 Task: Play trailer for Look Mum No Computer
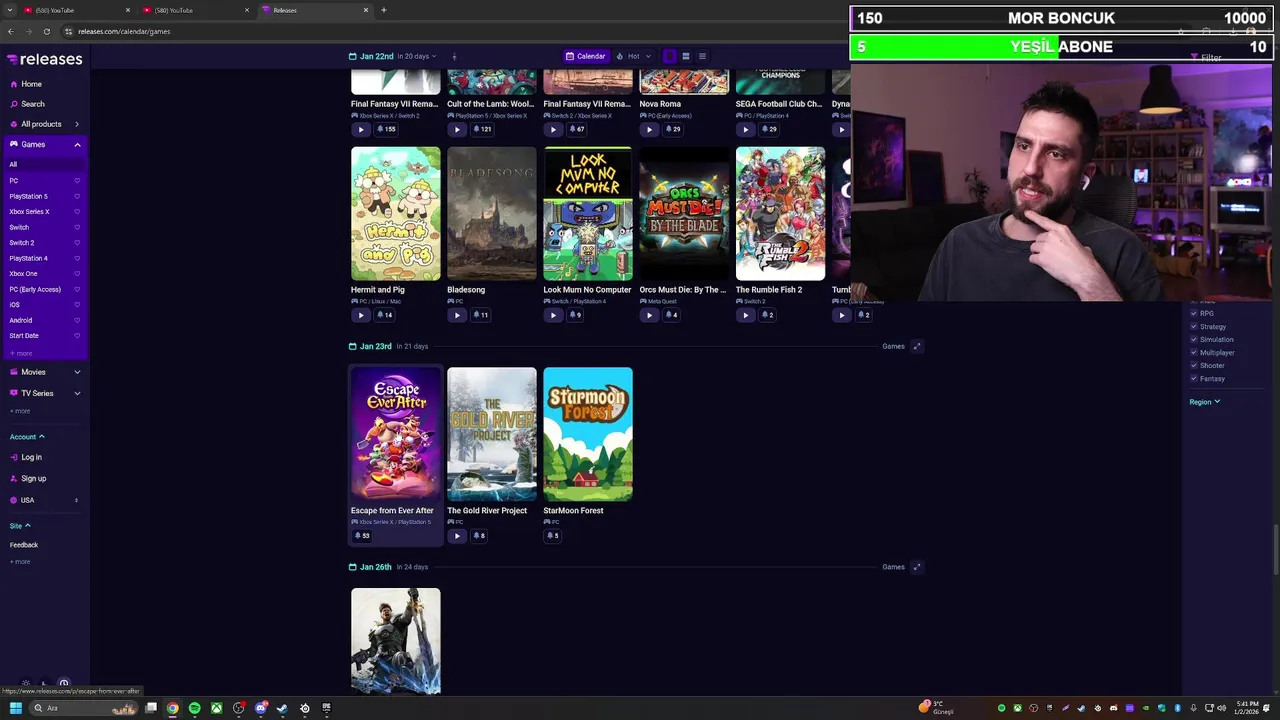[x=553, y=315]
